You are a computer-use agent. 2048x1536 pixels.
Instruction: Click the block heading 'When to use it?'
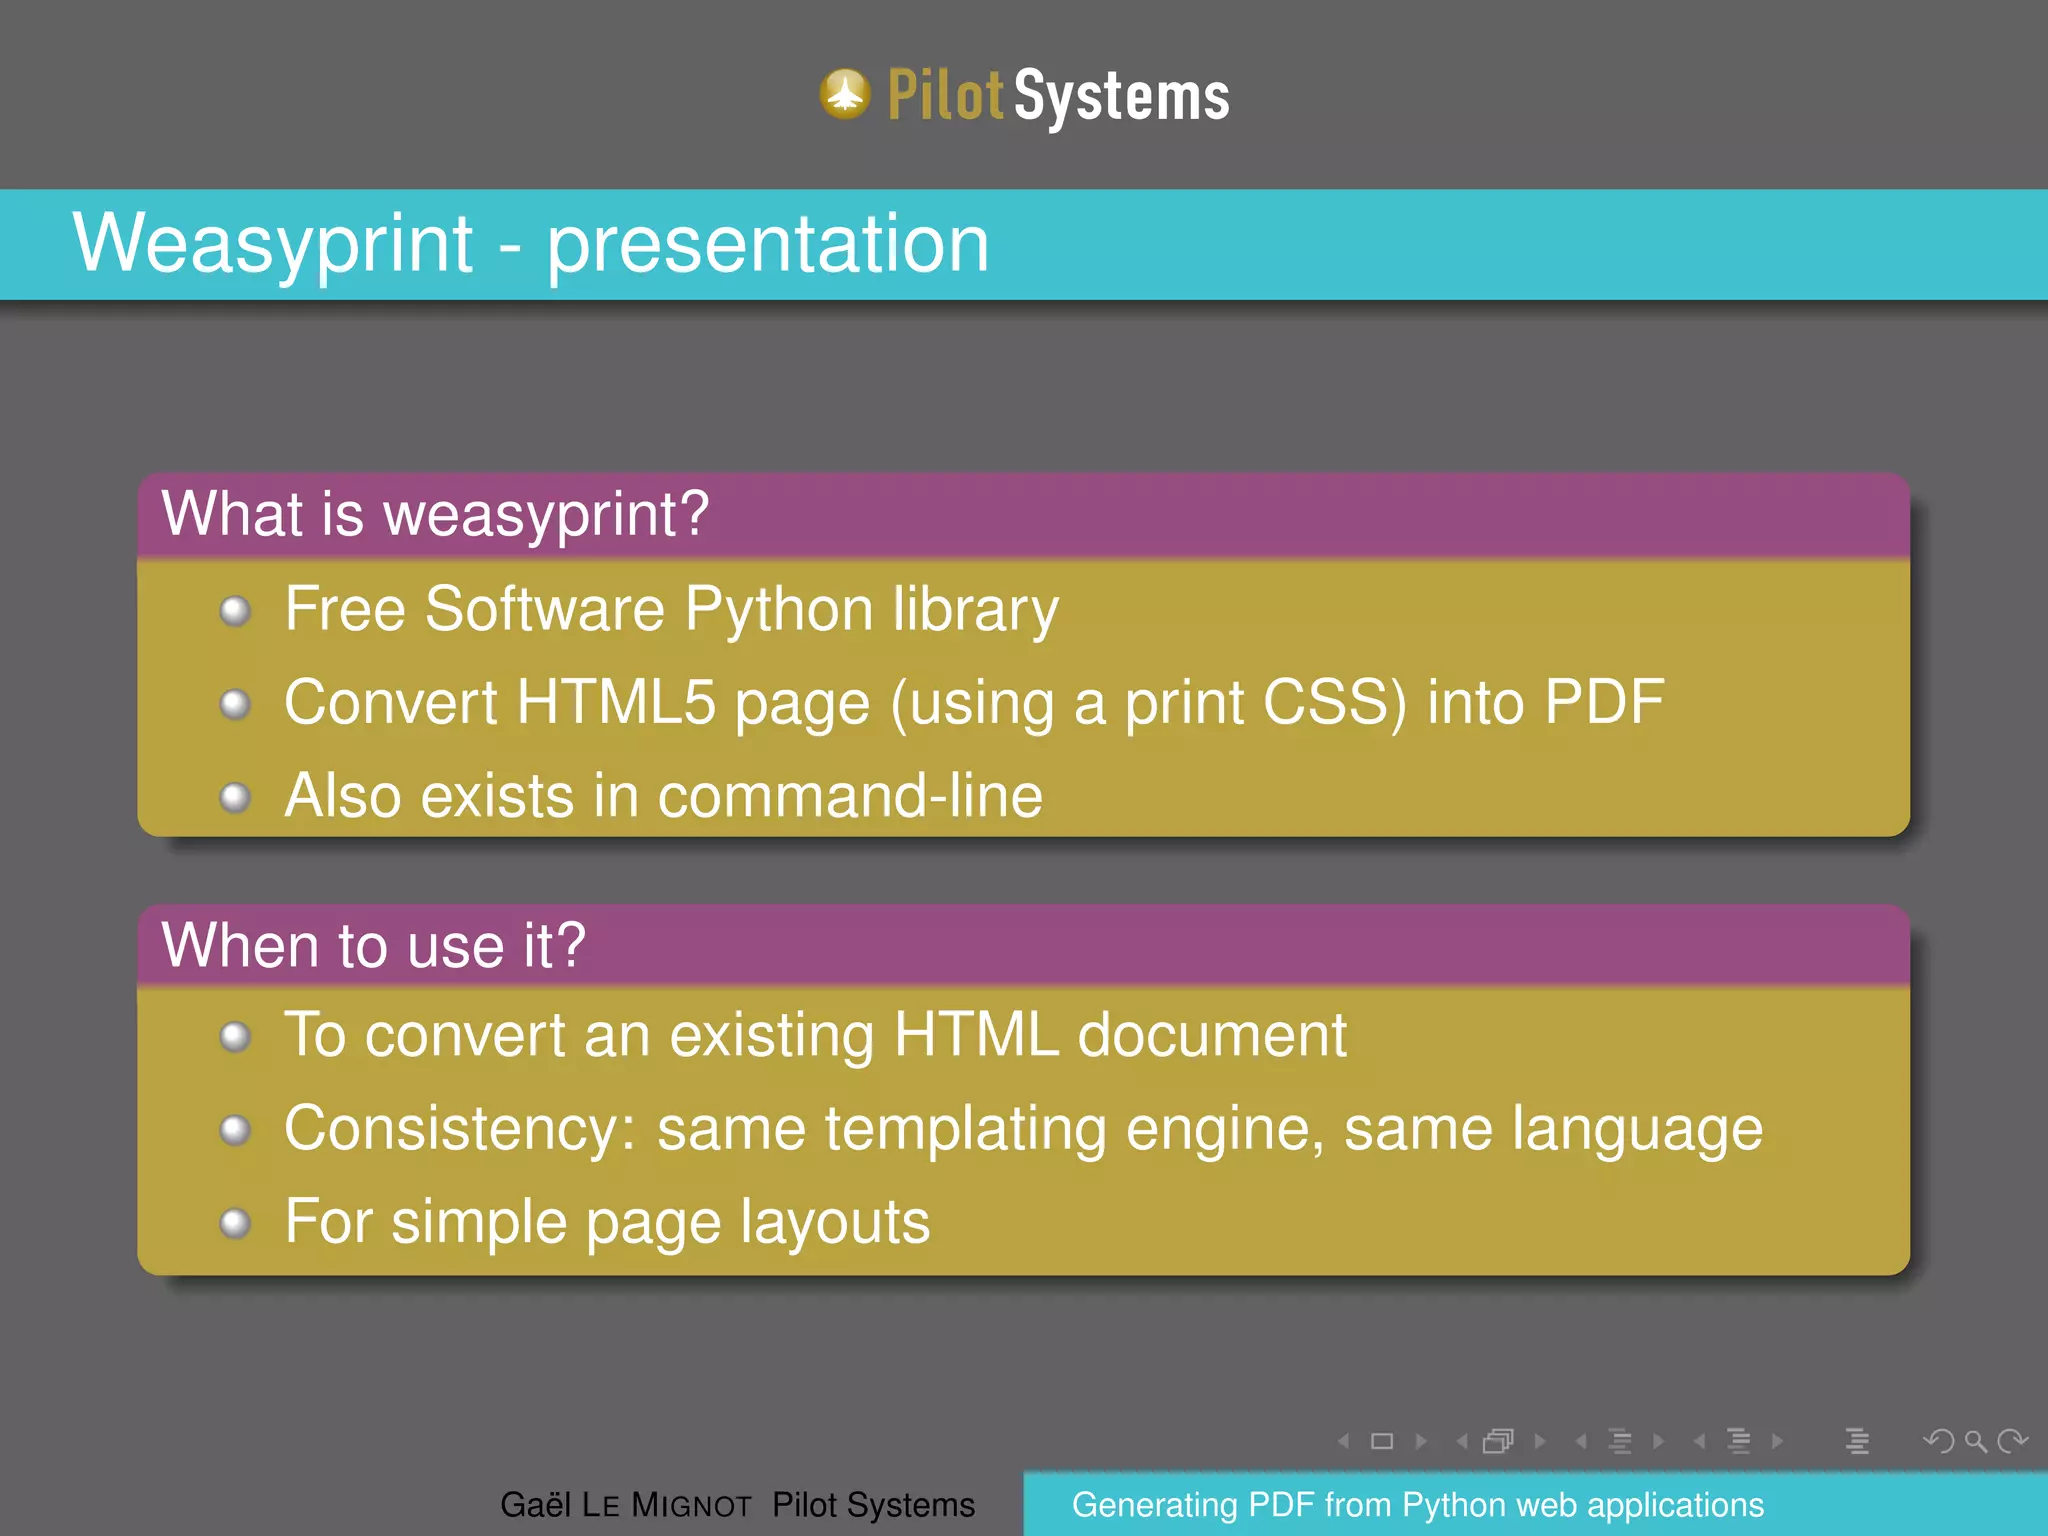coord(373,945)
